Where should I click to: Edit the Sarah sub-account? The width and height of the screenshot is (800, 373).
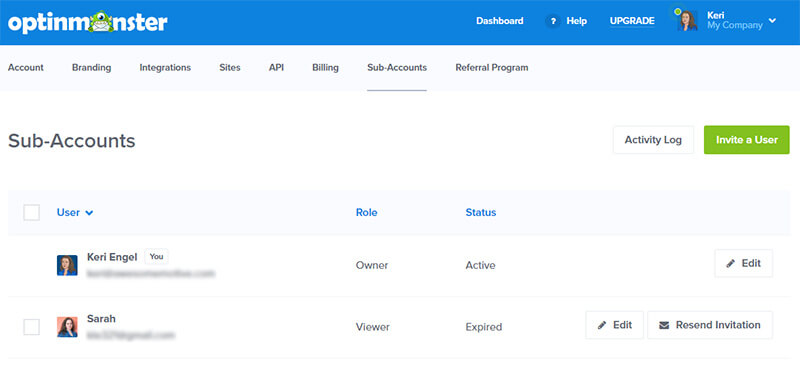click(x=615, y=325)
